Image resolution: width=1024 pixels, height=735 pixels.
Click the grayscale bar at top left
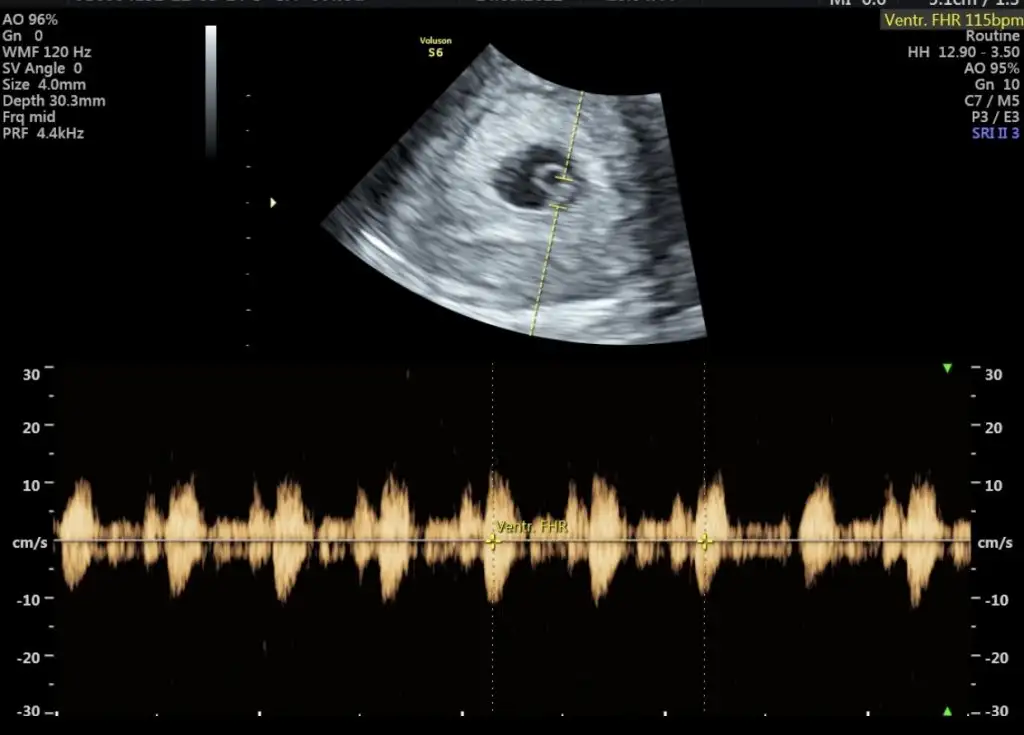pos(211,90)
